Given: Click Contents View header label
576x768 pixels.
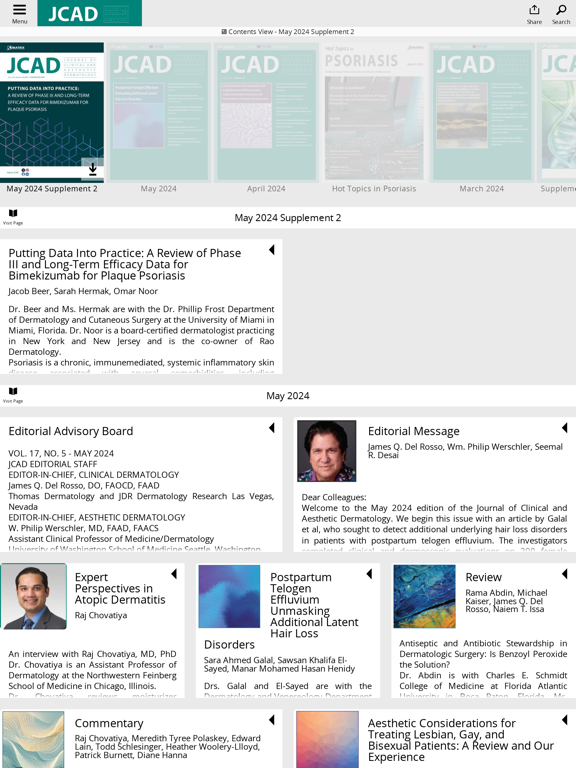Looking at the screenshot, I should [288, 31].
